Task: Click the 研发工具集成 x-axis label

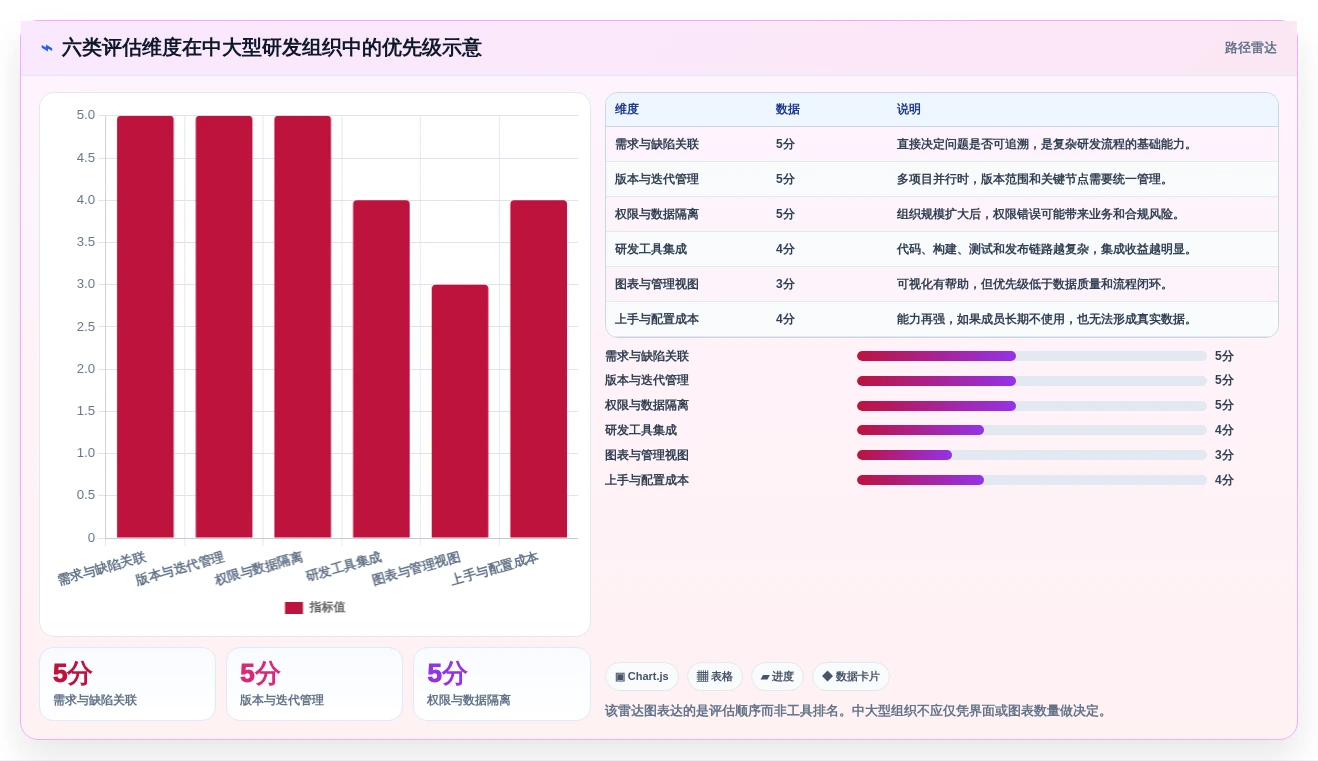Action: click(x=344, y=567)
